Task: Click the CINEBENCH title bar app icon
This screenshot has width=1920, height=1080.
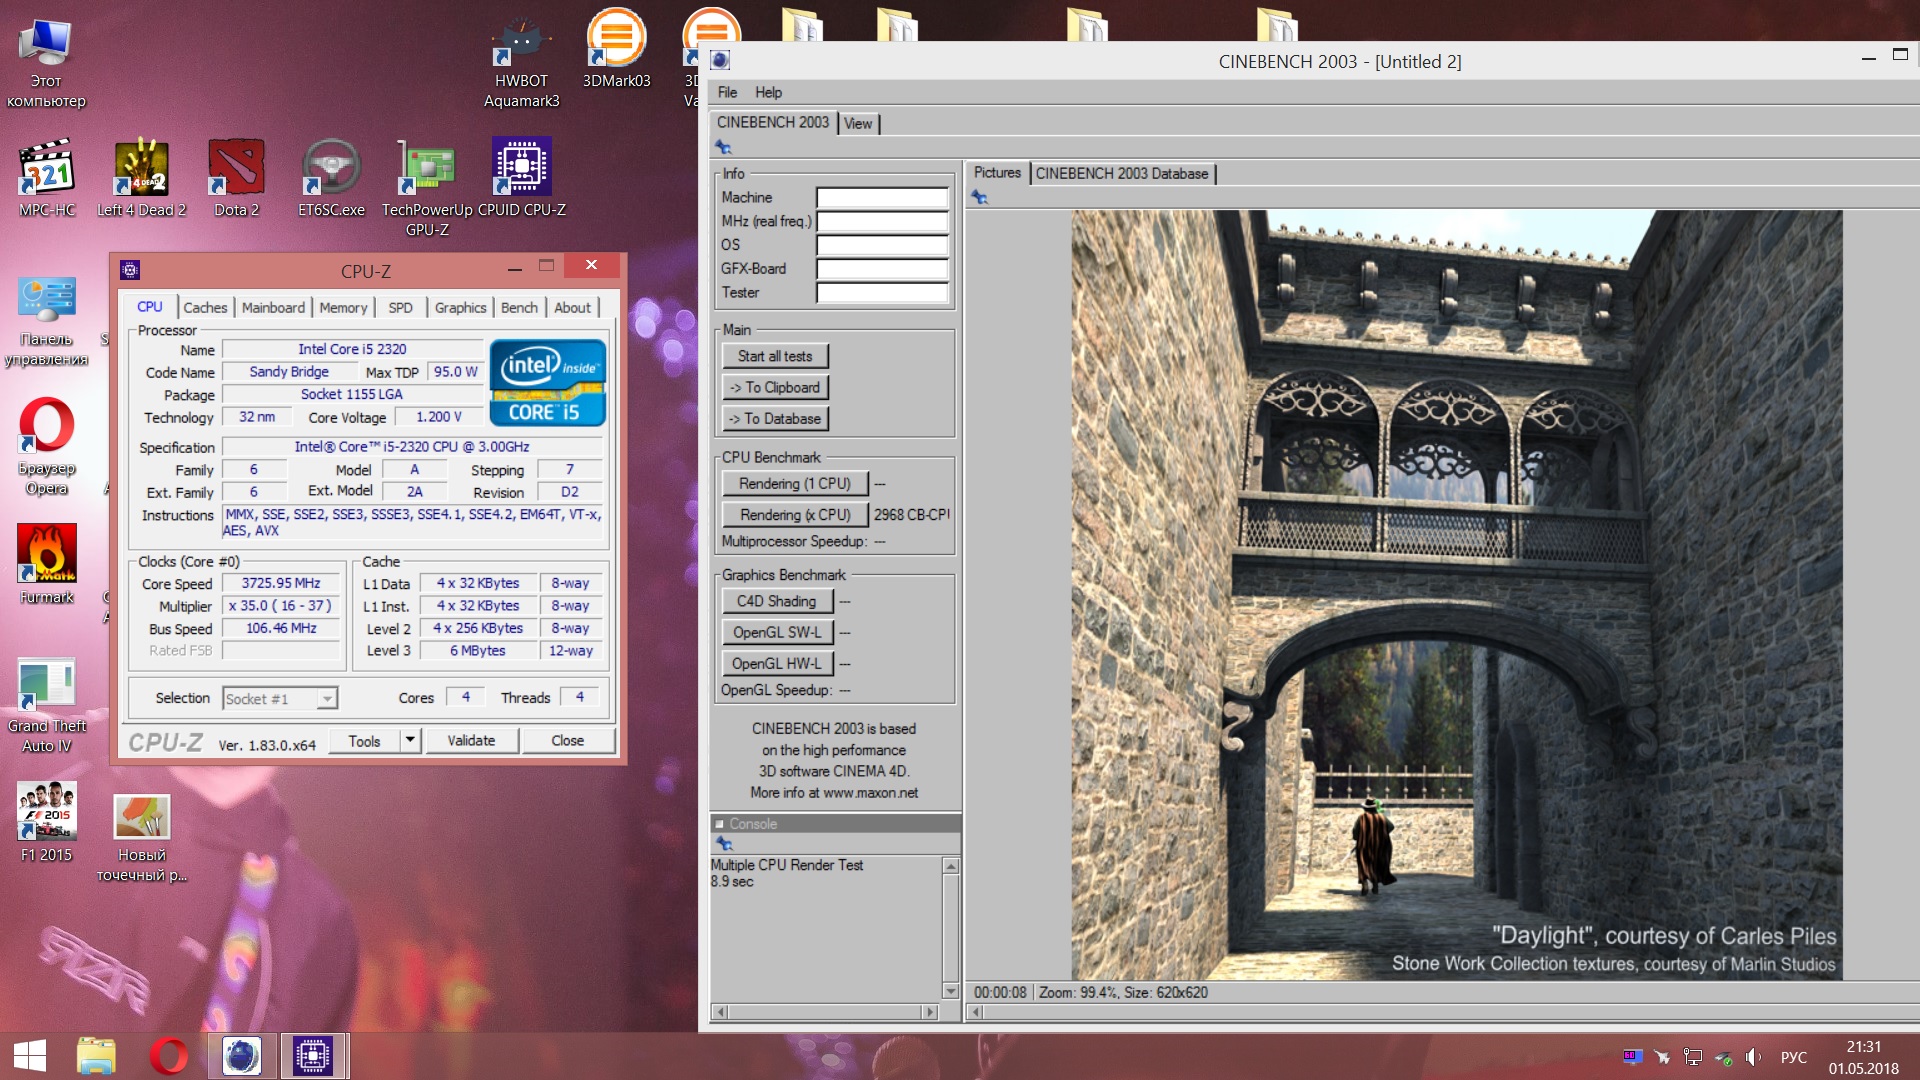Action: pos(720,60)
